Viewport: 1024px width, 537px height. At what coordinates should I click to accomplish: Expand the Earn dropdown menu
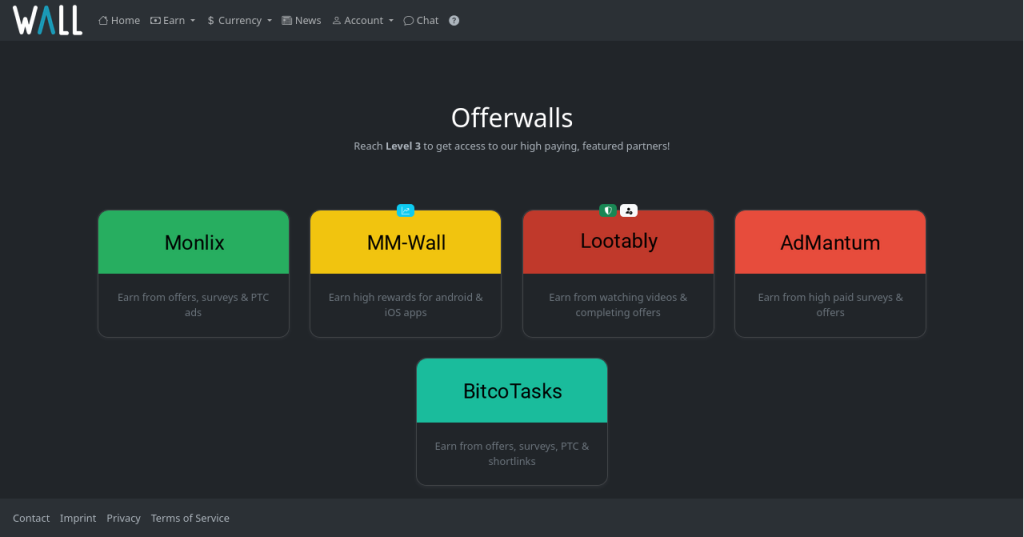click(x=173, y=20)
